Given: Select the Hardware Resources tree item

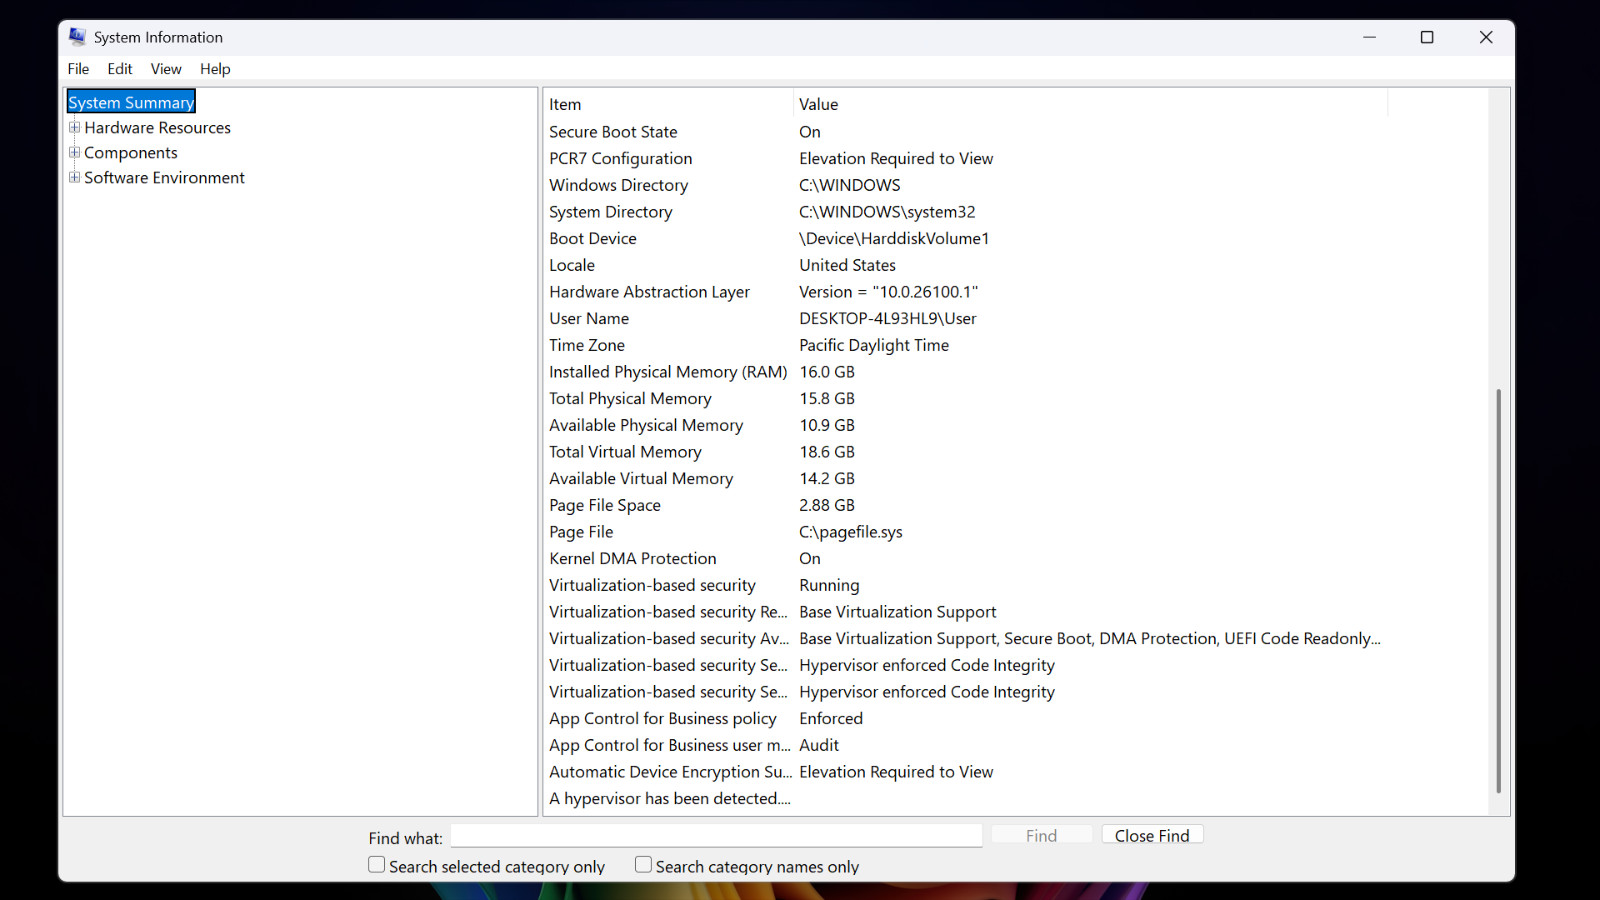Looking at the screenshot, I should click(157, 128).
